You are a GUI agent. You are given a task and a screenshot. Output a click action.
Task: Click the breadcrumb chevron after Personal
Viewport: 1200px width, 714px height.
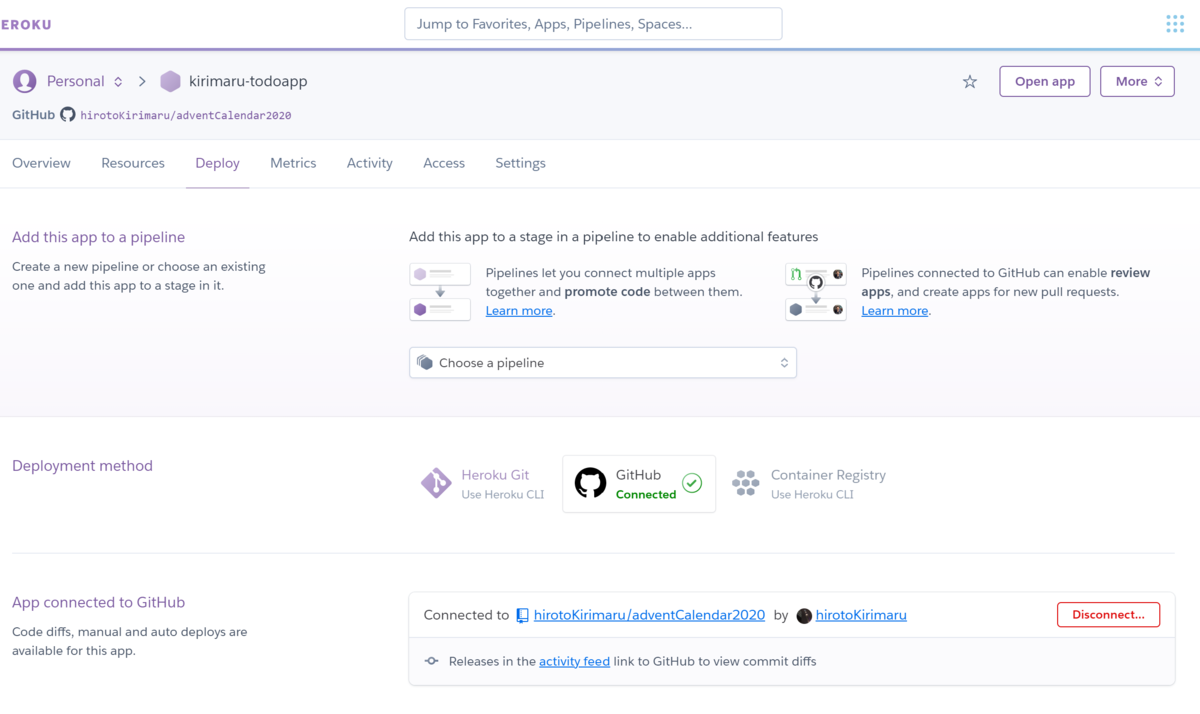pos(142,81)
